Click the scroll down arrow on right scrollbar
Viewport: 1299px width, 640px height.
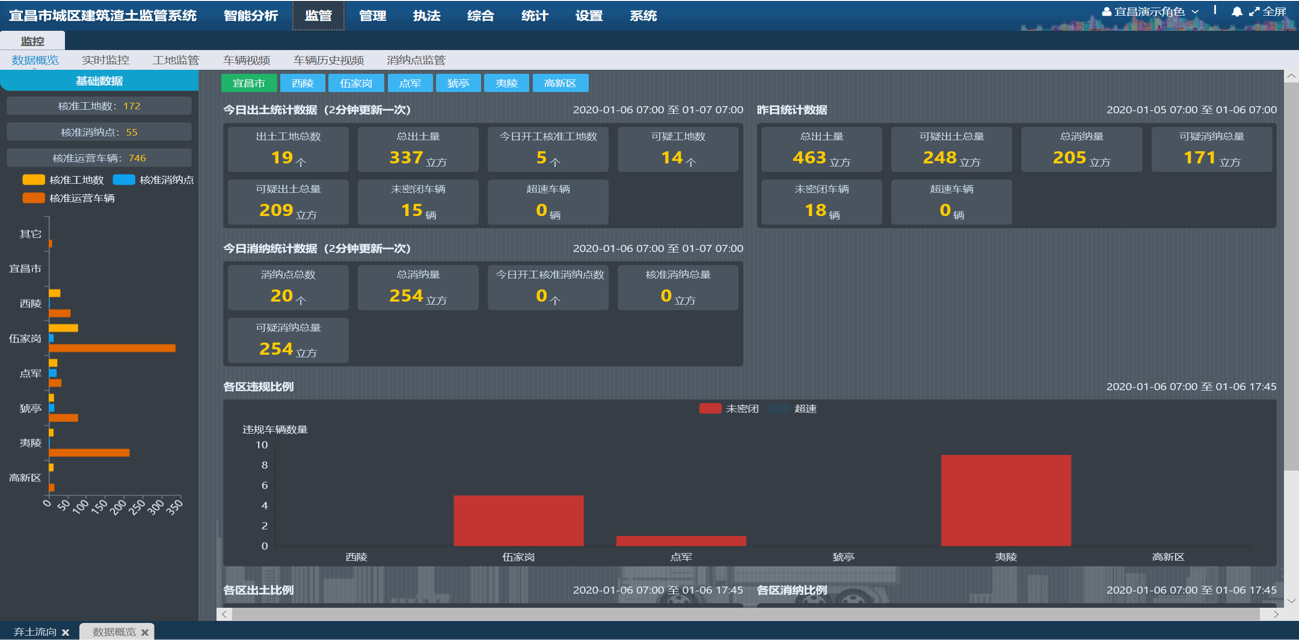[1291, 601]
